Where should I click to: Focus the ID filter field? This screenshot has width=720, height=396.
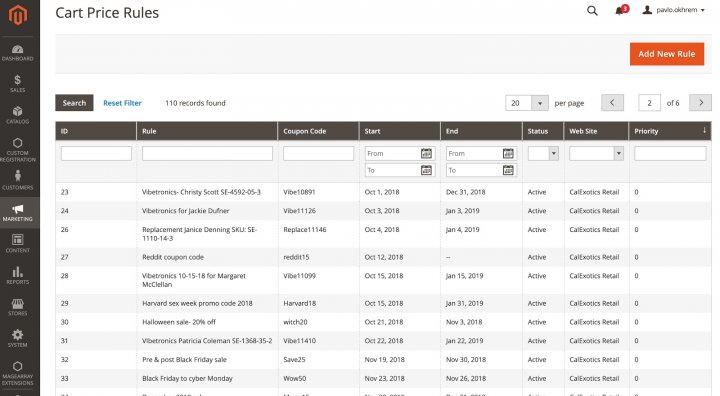coord(96,153)
